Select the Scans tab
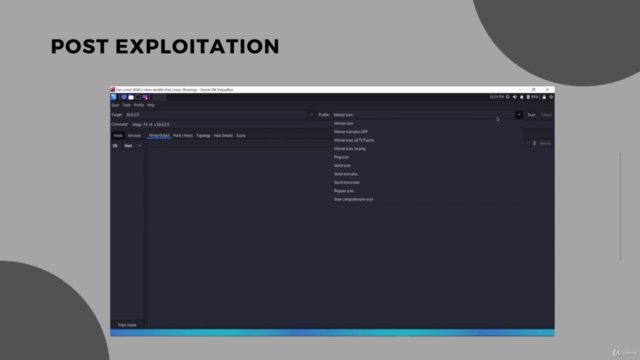The image size is (640, 360). (241, 136)
